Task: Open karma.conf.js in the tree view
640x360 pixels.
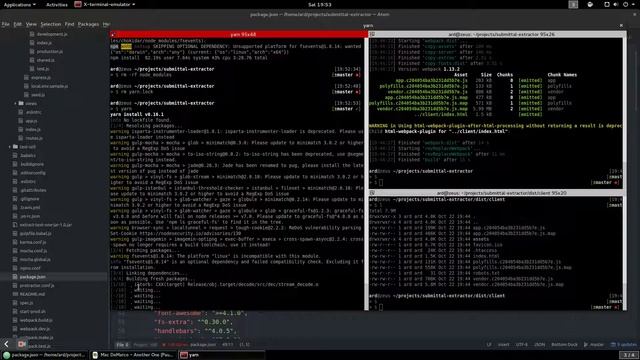Action: pos(33,242)
